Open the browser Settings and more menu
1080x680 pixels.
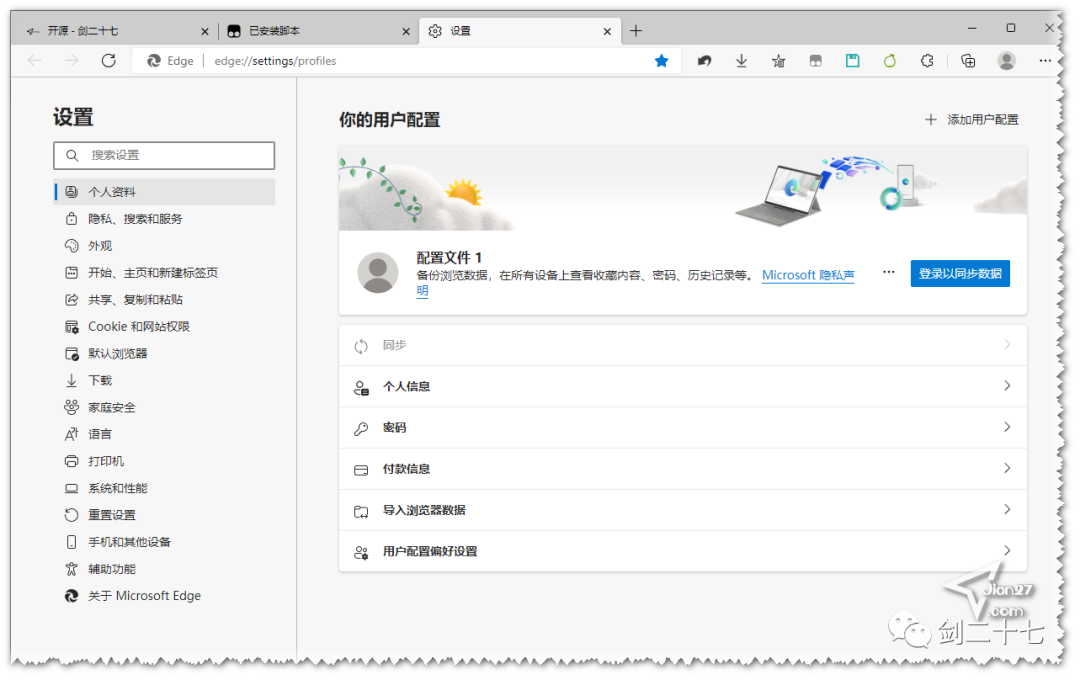(x=1045, y=61)
